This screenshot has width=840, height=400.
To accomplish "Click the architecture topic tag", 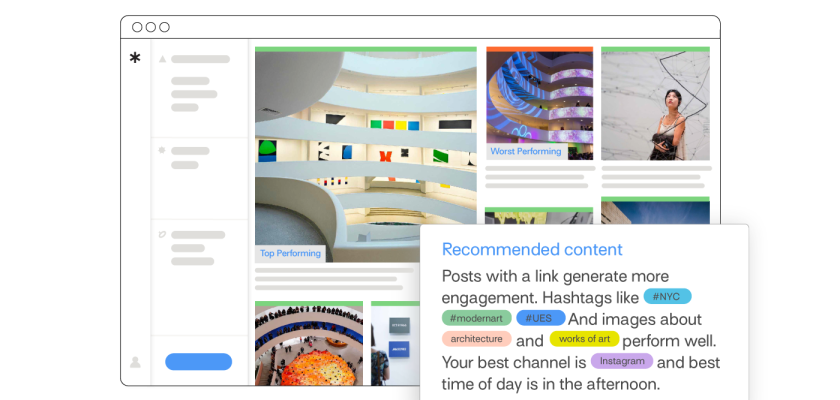I will click(x=476, y=339).
